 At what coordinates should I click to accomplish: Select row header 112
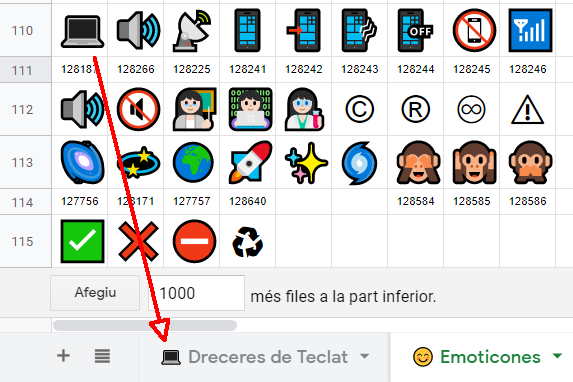point(26,109)
